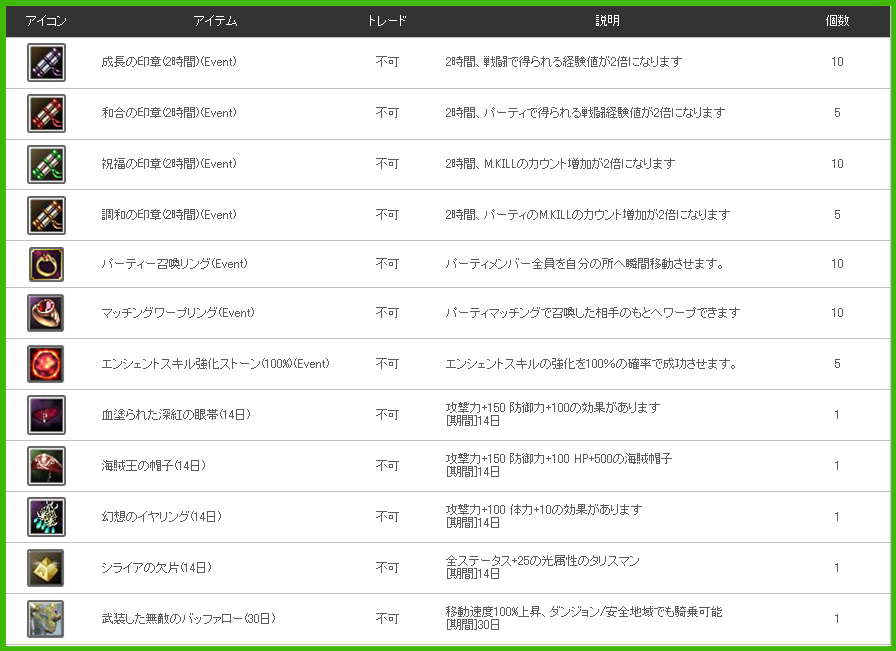Click the シライアの欠片 pyramid icon
This screenshot has height=651, width=896.
pos(46,568)
